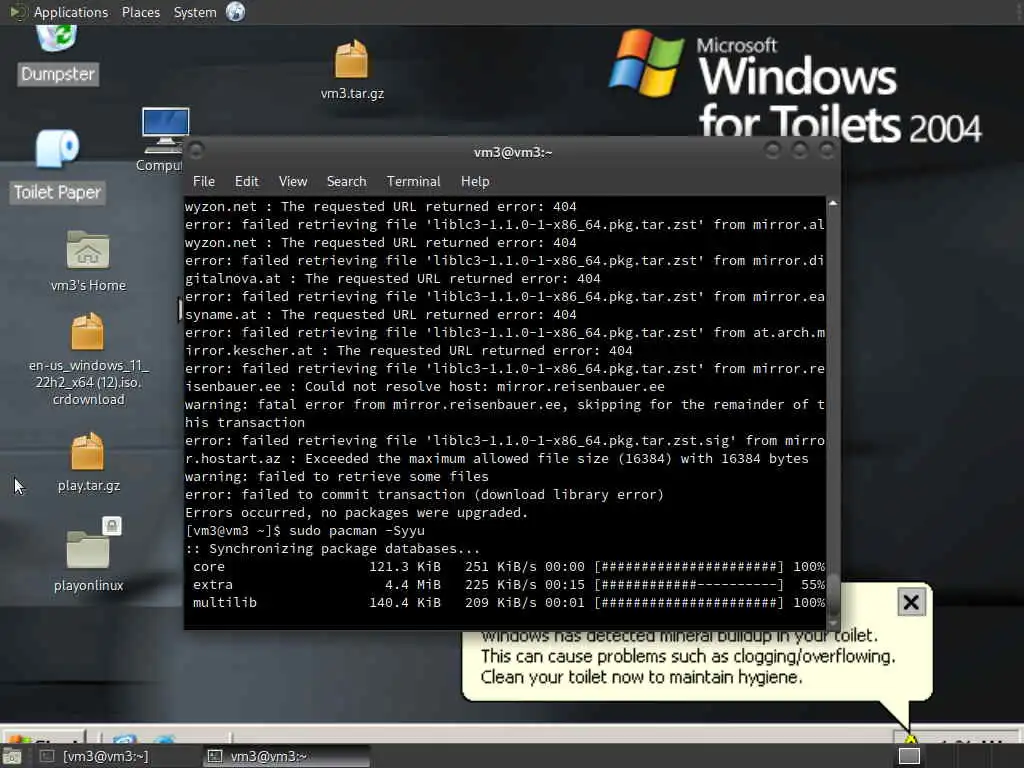Click 'Errors occurred, no packages were upgraded.' line
Screen dimensions: 1024x768
pyautogui.click(x=357, y=513)
